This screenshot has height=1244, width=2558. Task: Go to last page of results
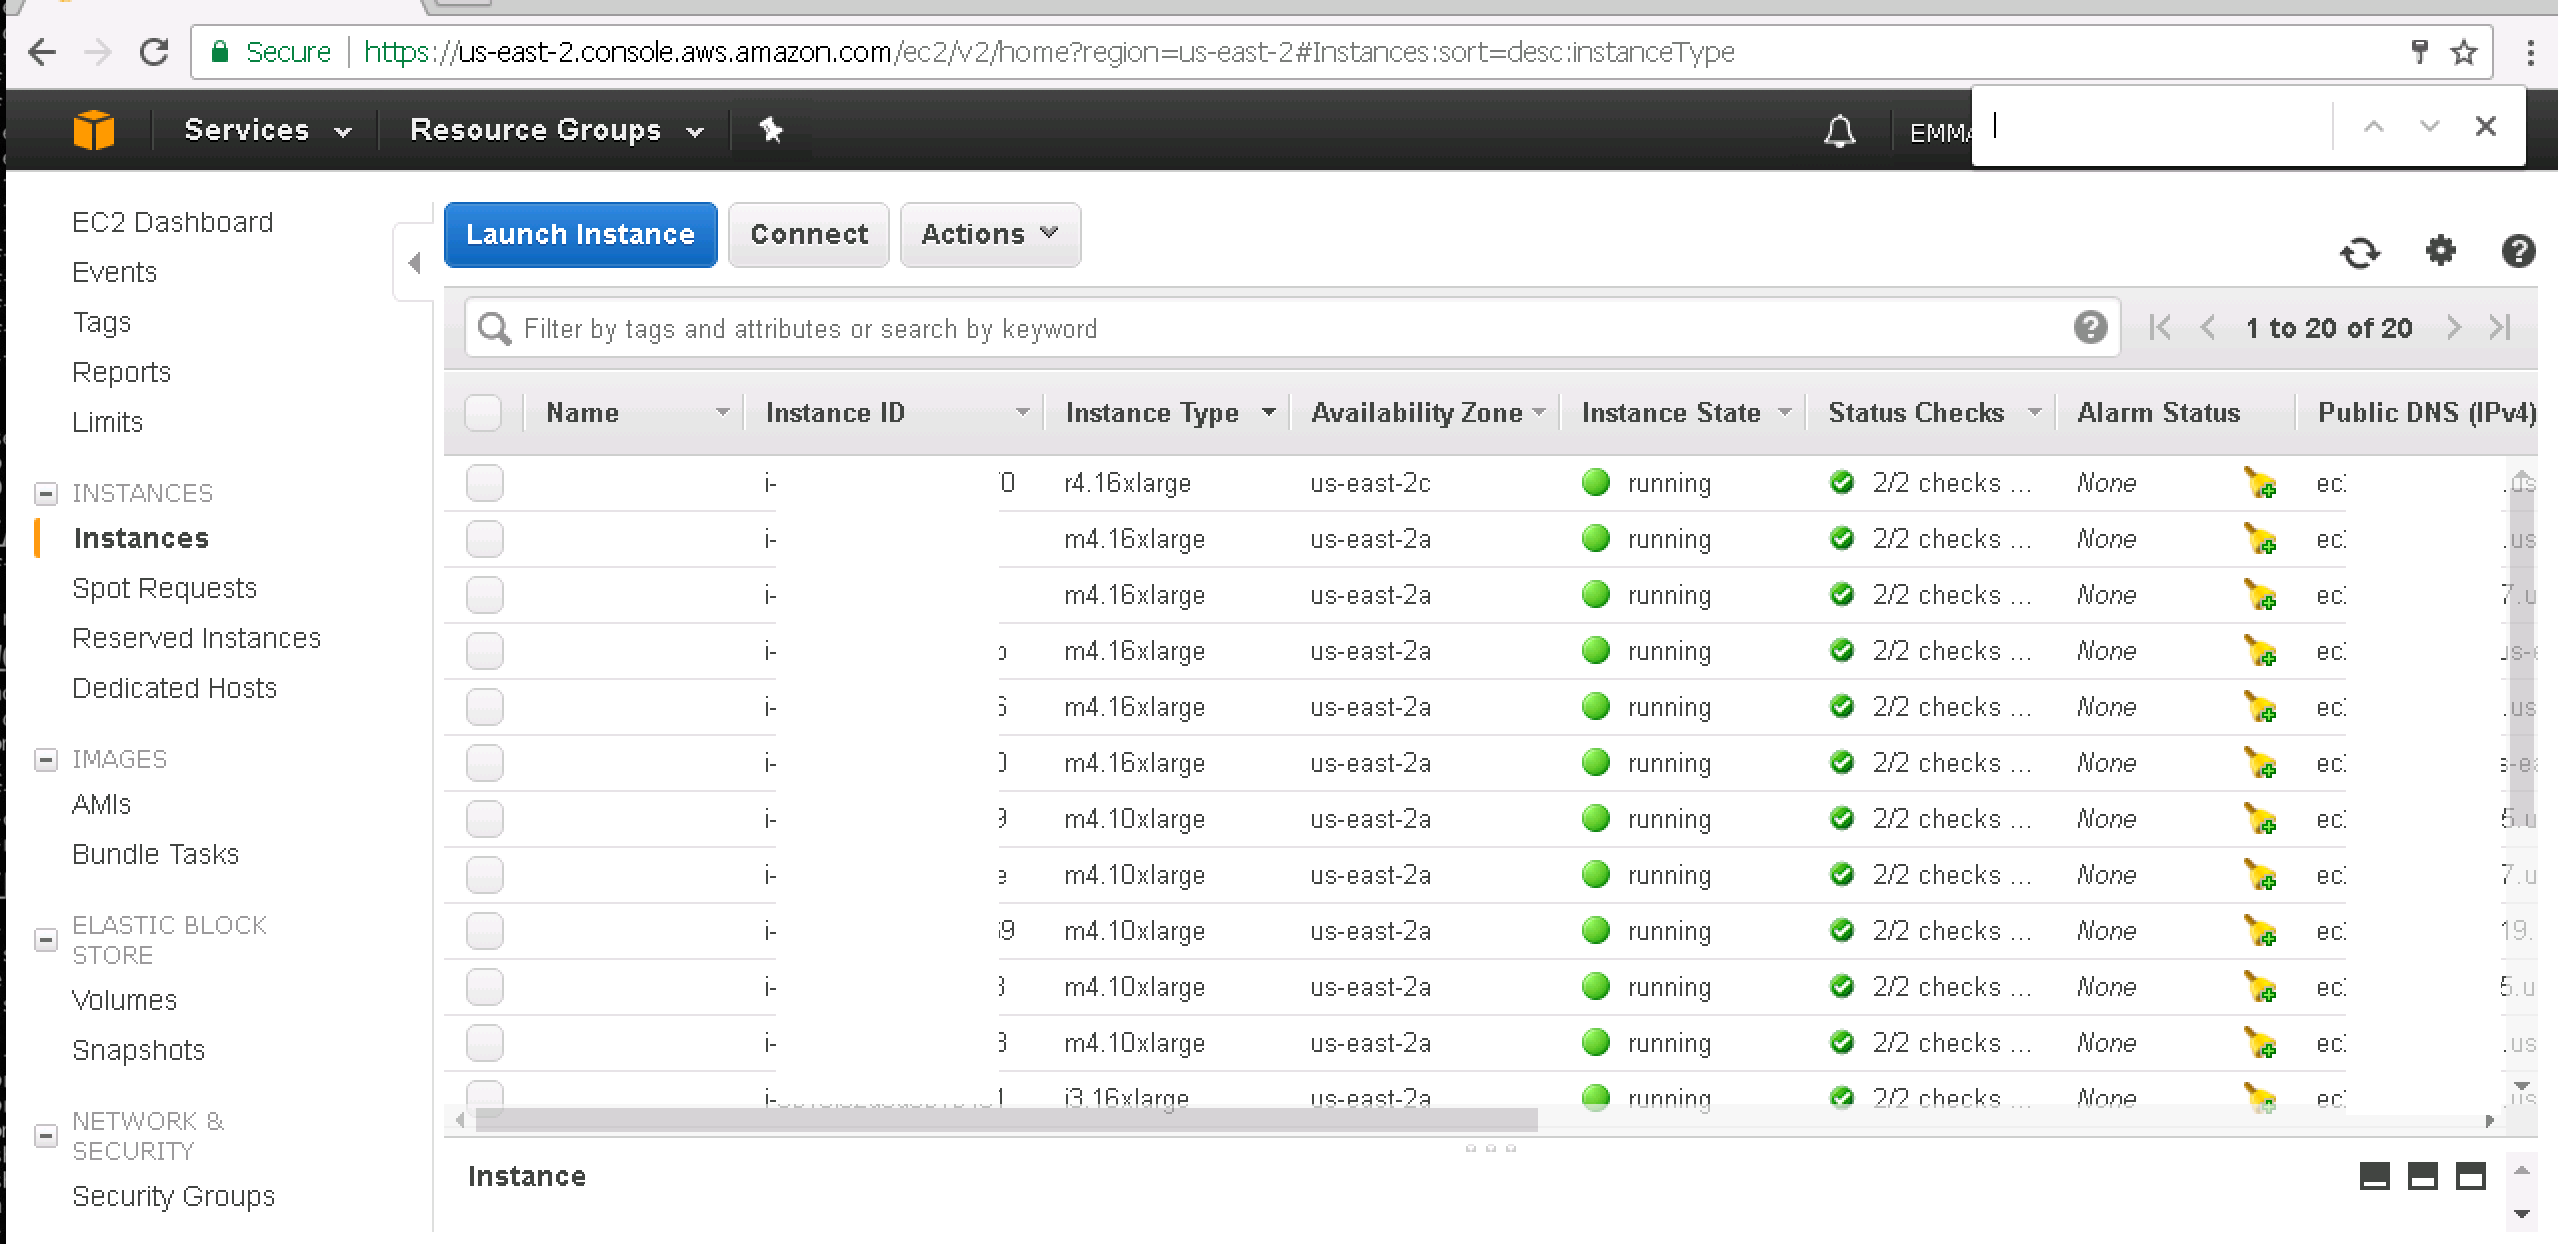[x=2500, y=327]
